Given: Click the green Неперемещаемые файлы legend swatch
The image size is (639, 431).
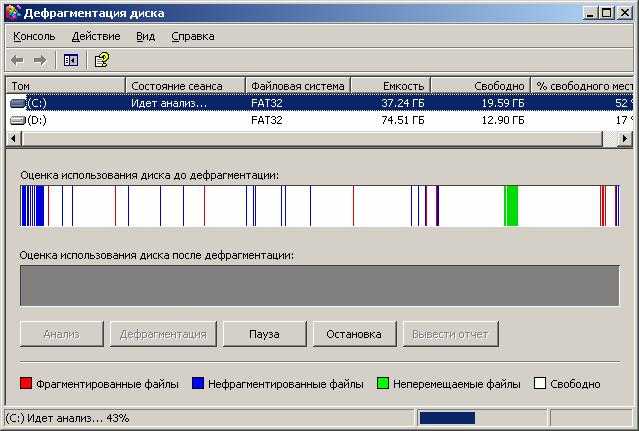Looking at the screenshot, I should 383,383.
